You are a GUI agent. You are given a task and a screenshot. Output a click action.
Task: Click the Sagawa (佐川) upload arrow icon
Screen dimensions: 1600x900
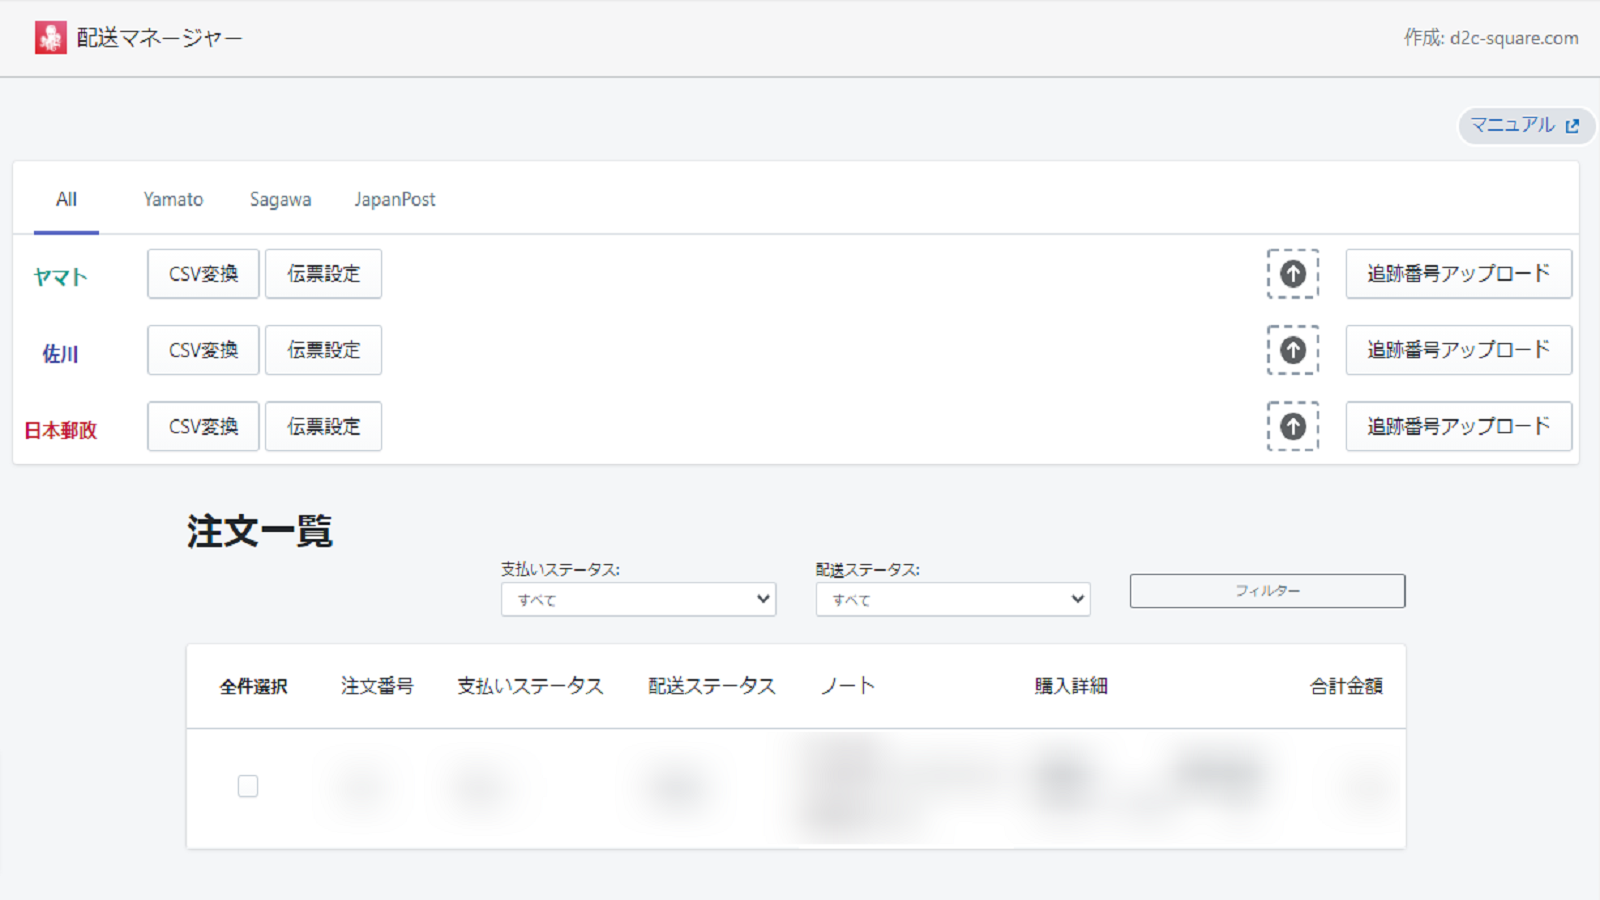[x=1293, y=350]
